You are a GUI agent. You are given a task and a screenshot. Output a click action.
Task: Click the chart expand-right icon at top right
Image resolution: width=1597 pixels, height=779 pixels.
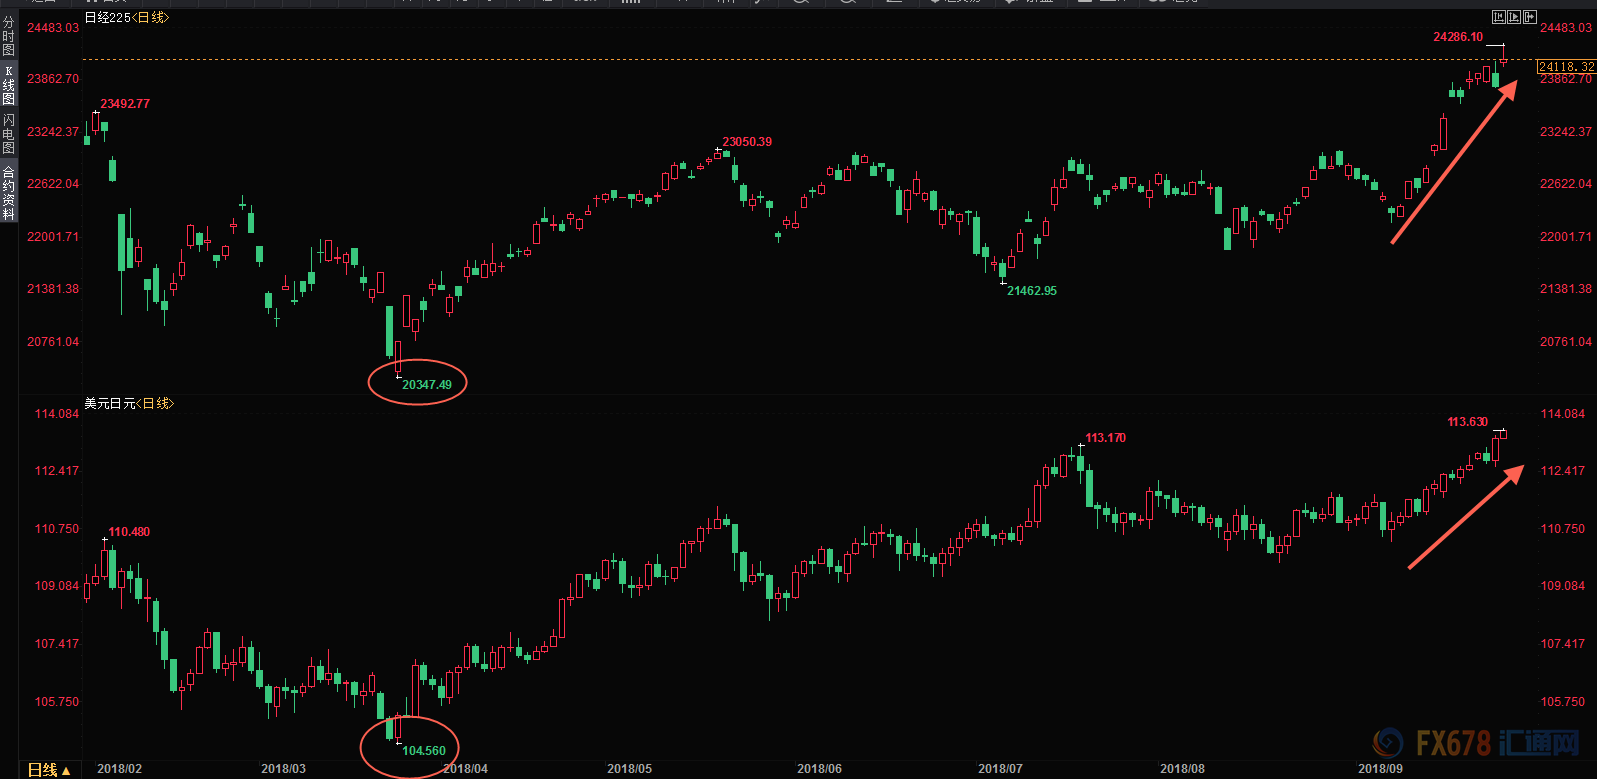coord(1530,17)
